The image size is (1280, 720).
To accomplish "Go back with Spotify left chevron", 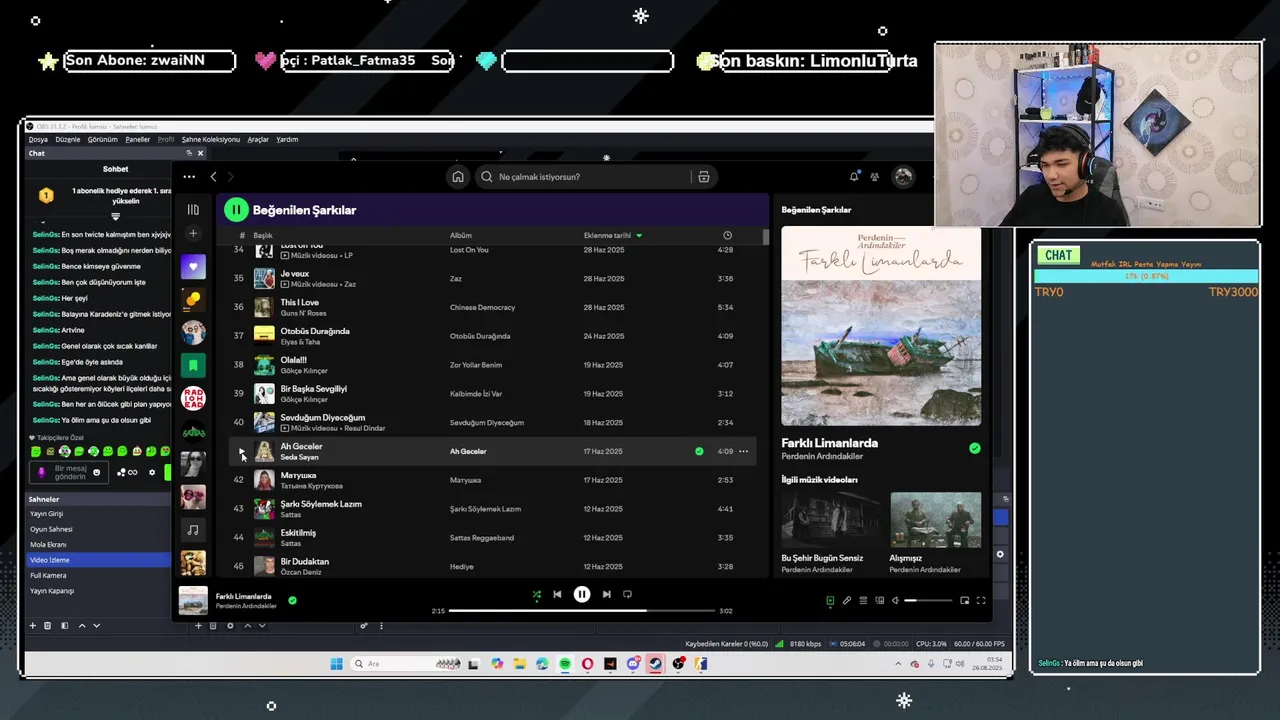I will (x=213, y=177).
